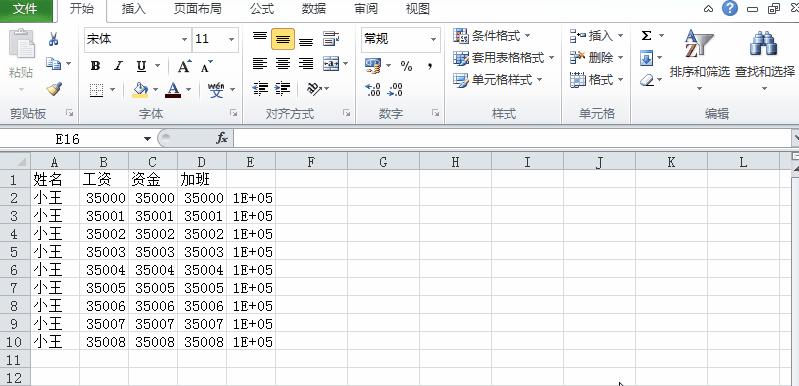Expand the 插入 cells dropdown
This screenshot has width=799, height=386.
click(620, 36)
